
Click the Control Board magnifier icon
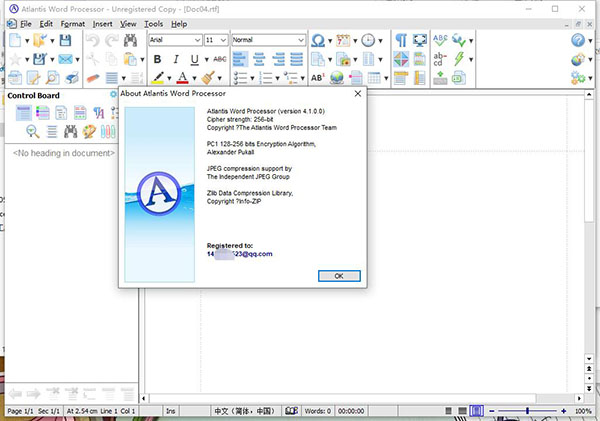(33, 132)
